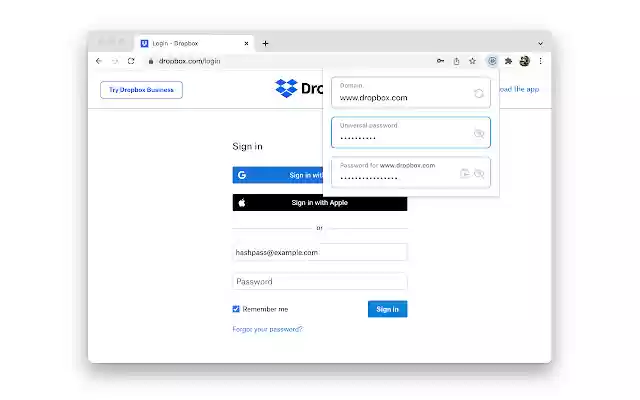Click the browser forward arrow
The image size is (640, 400).
point(115,61)
